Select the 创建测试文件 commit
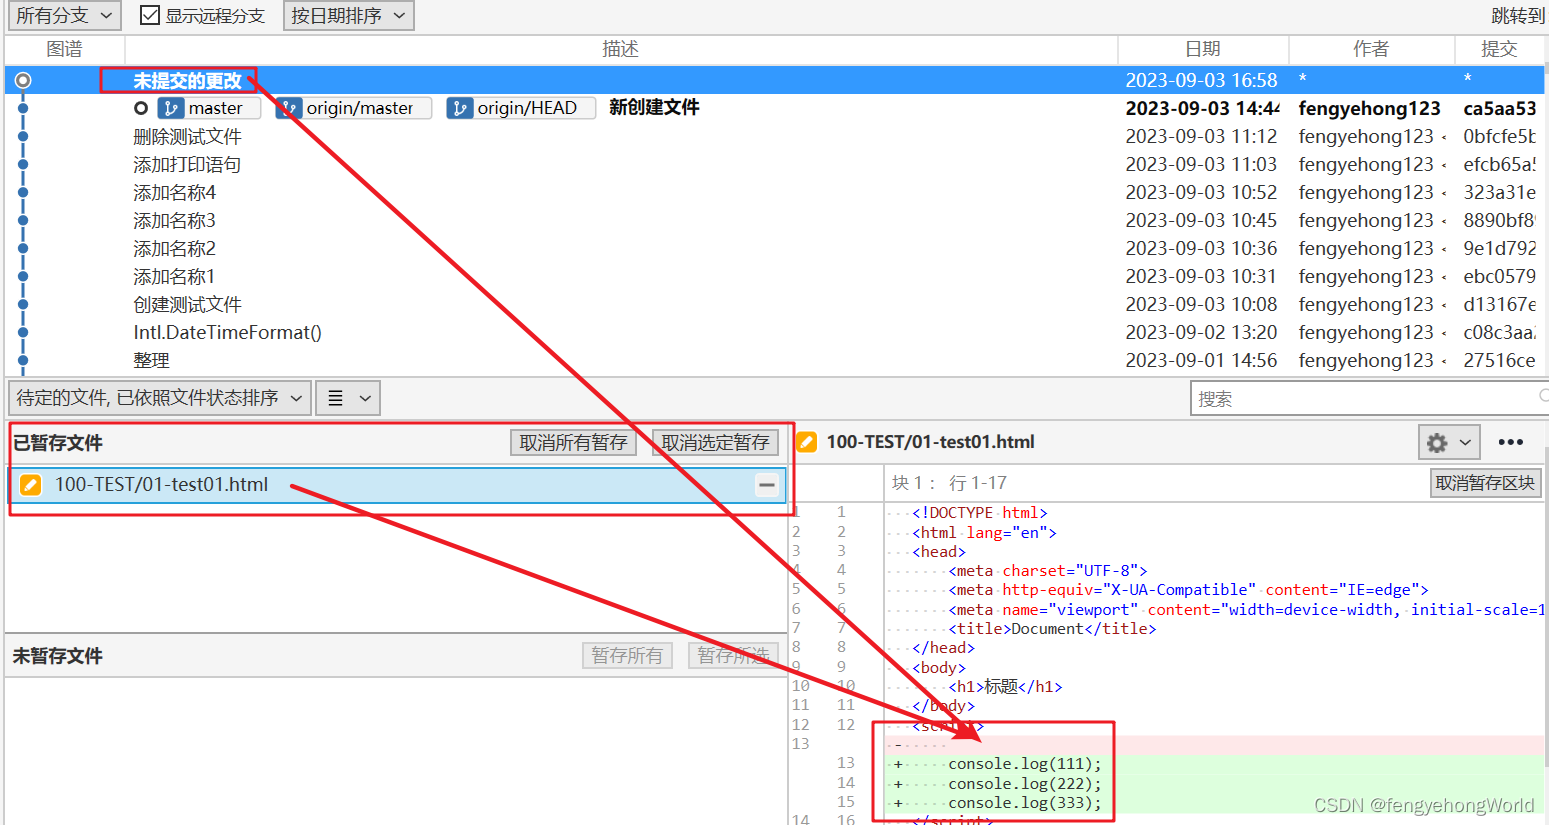 [188, 304]
